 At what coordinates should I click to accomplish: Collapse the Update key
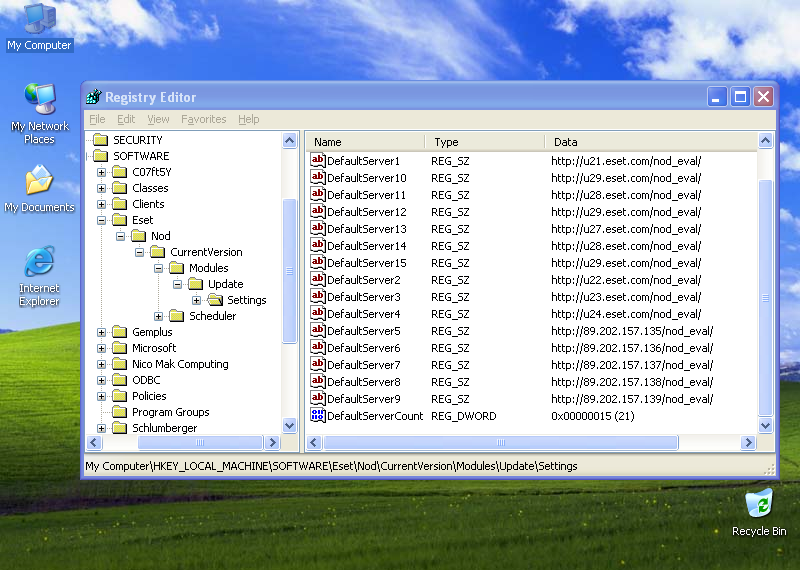pyautogui.click(x=177, y=284)
